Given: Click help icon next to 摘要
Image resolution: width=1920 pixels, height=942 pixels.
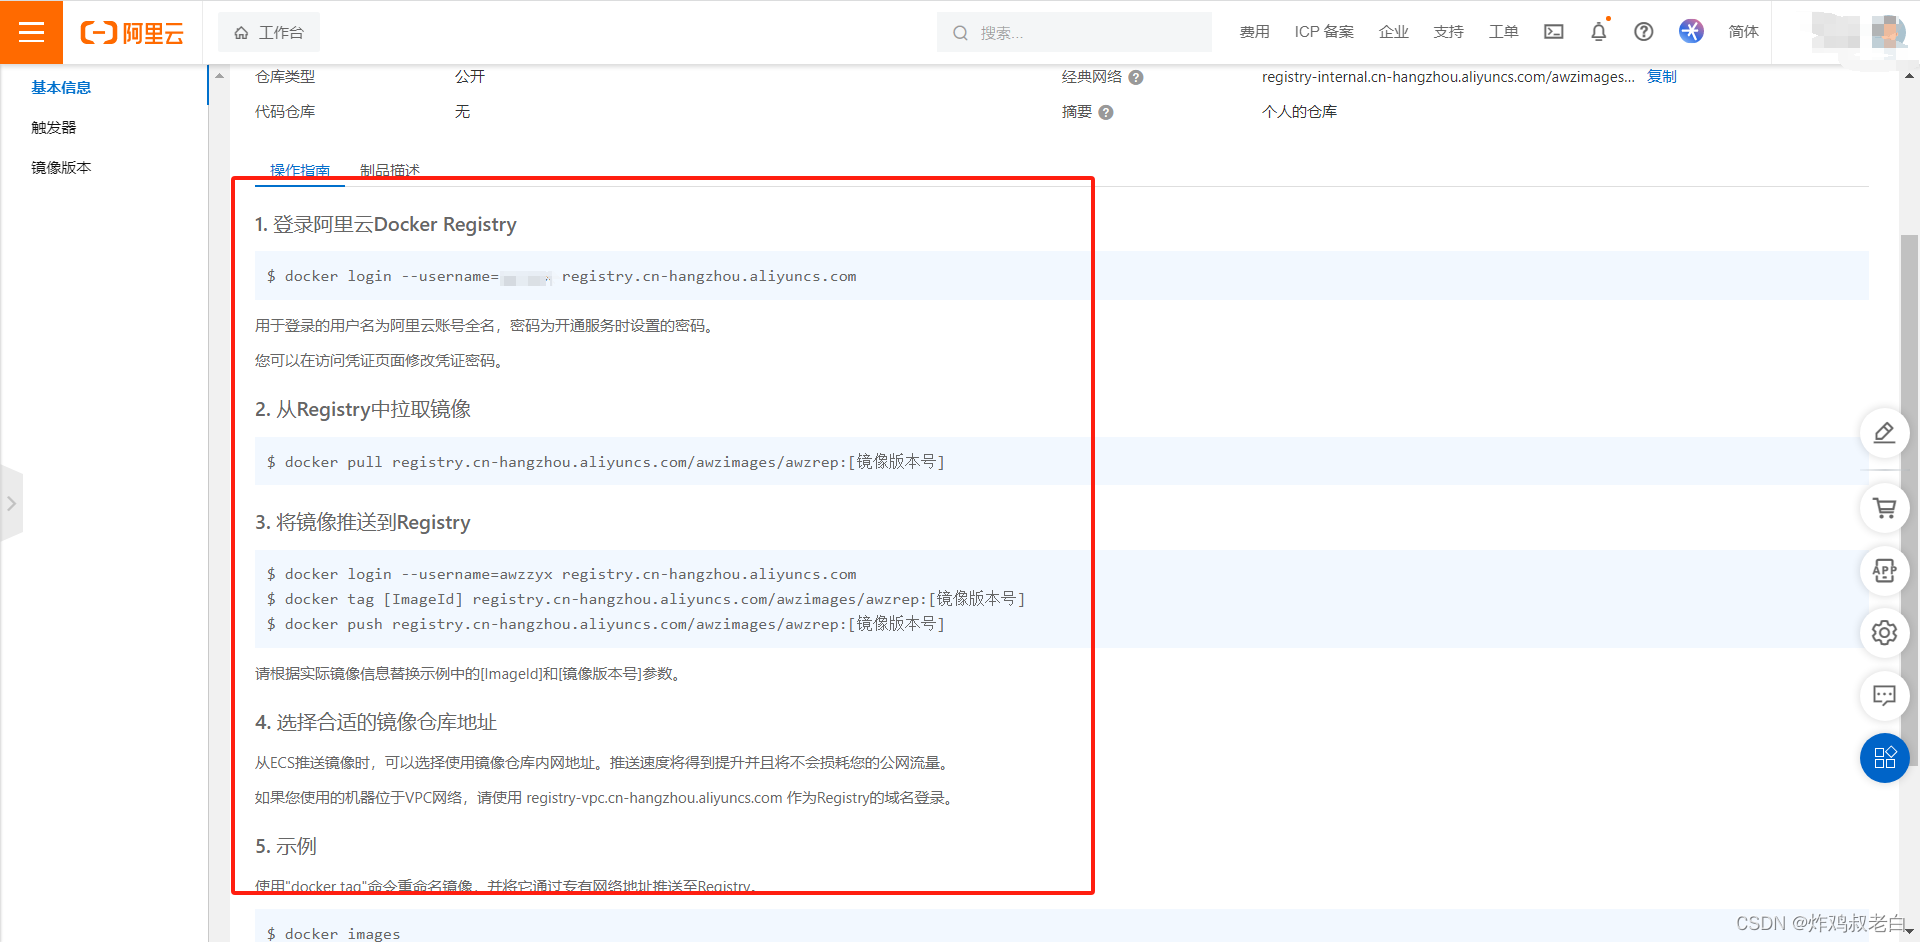Looking at the screenshot, I should [1106, 112].
